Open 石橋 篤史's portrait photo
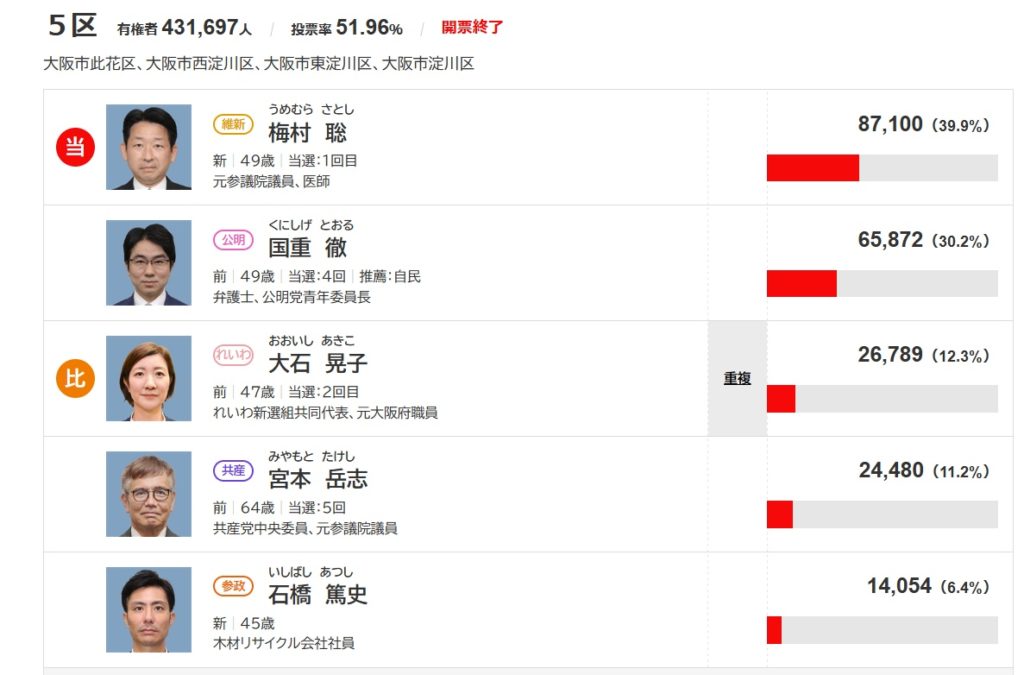The width and height of the screenshot is (1024, 675). pyautogui.click(x=149, y=610)
